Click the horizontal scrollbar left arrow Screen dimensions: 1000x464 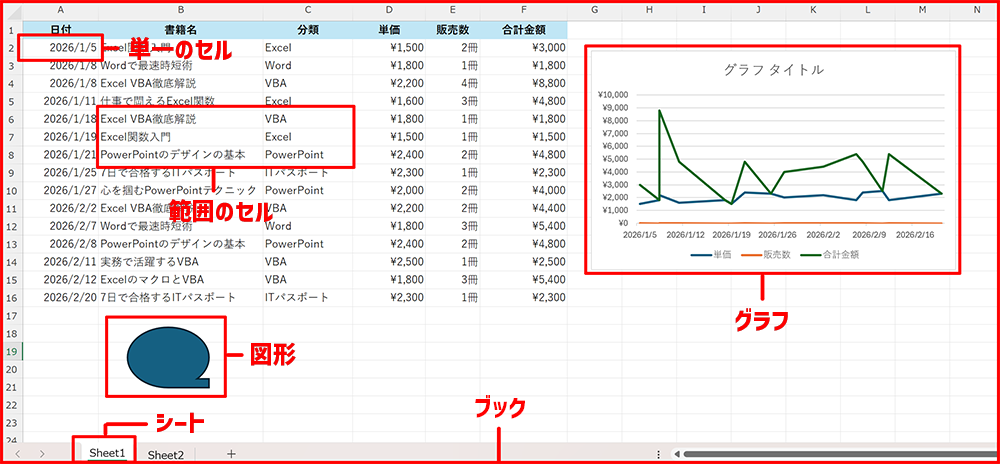tap(675, 454)
